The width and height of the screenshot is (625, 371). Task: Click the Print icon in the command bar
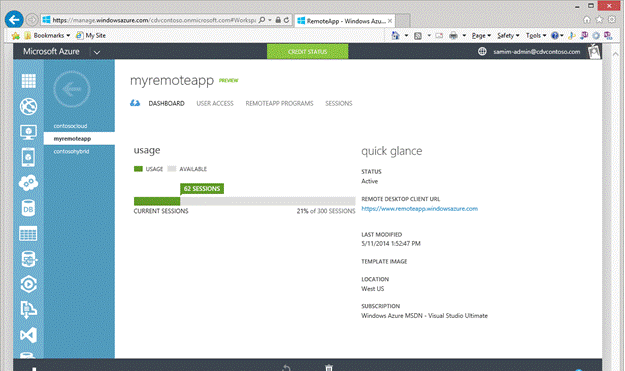point(454,36)
